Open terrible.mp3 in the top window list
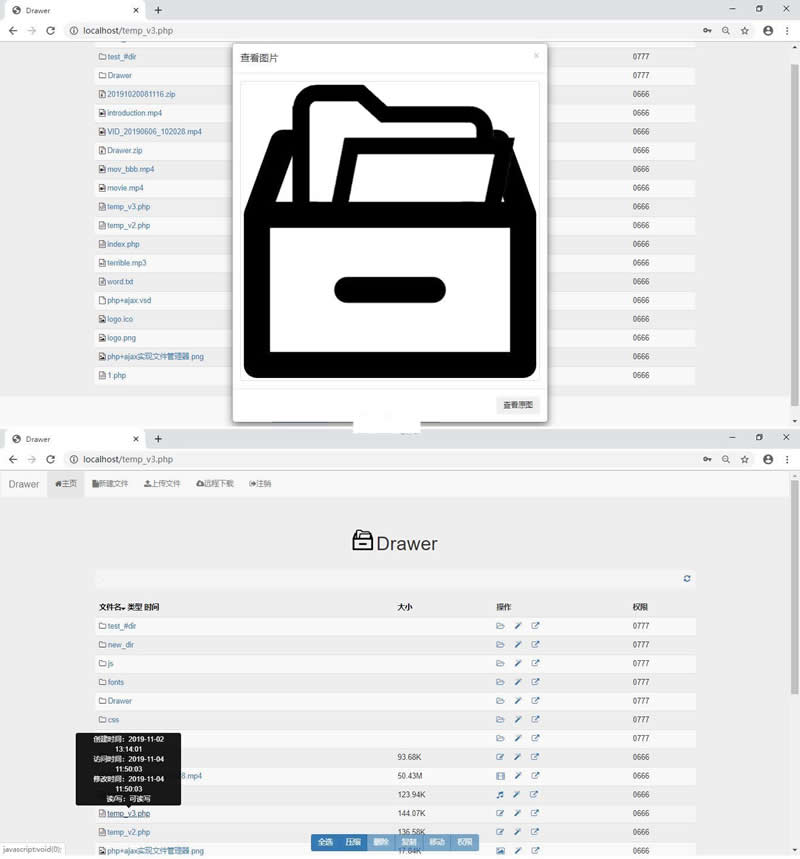The image size is (800, 859). click(x=127, y=263)
